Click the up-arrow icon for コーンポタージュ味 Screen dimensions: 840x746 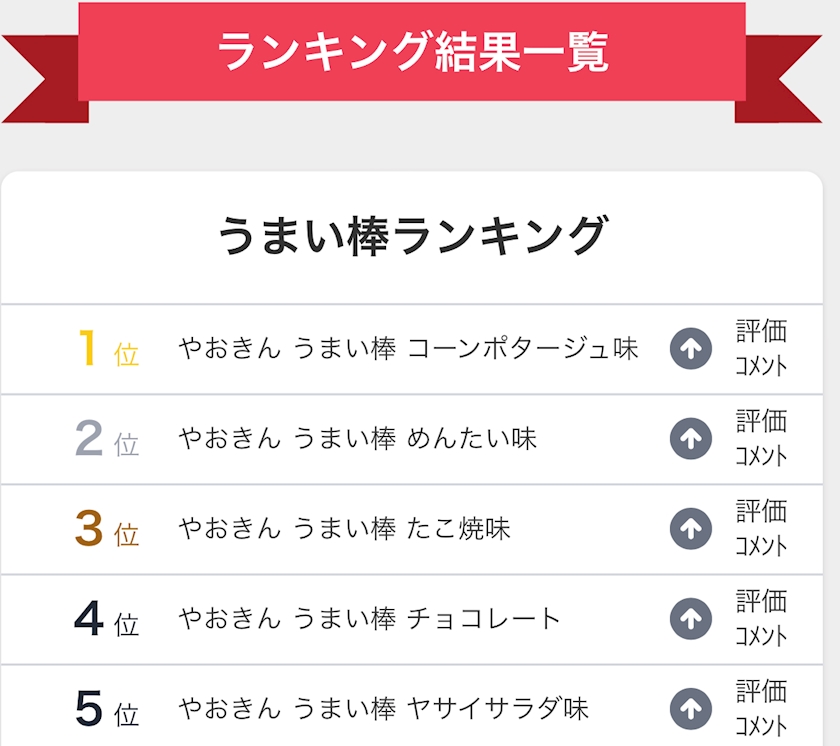[x=690, y=349]
